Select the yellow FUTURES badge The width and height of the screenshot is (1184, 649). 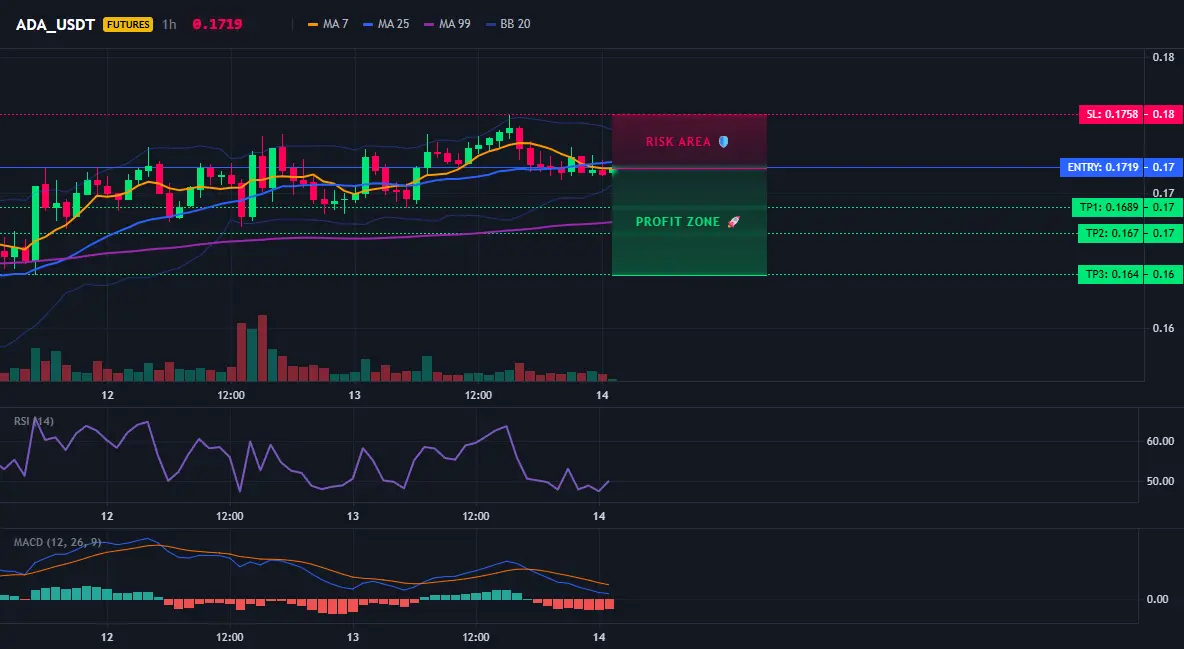[128, 24]
